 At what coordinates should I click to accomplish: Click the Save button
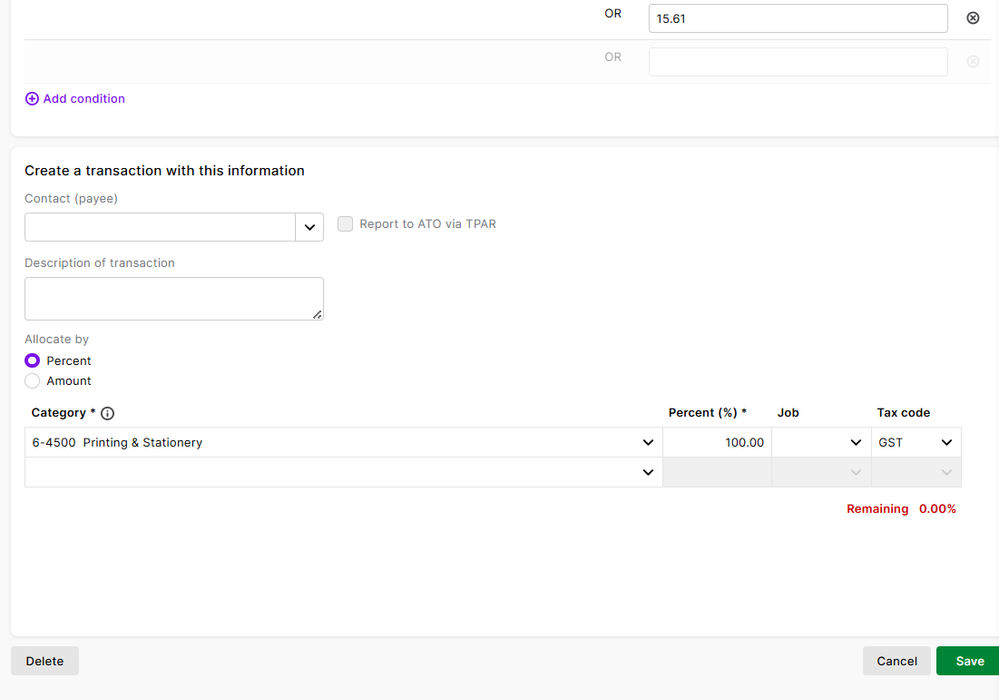pos(968,661)
